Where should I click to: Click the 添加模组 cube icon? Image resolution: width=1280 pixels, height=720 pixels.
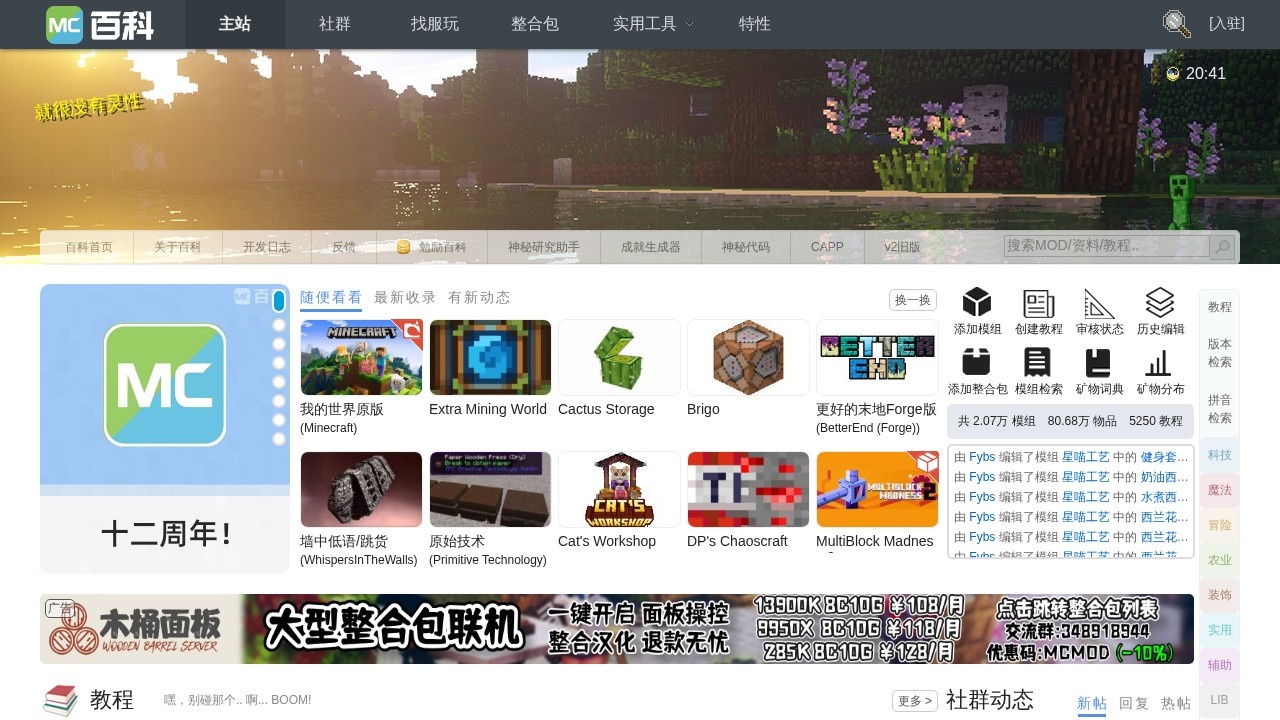[x=977, y=303]
